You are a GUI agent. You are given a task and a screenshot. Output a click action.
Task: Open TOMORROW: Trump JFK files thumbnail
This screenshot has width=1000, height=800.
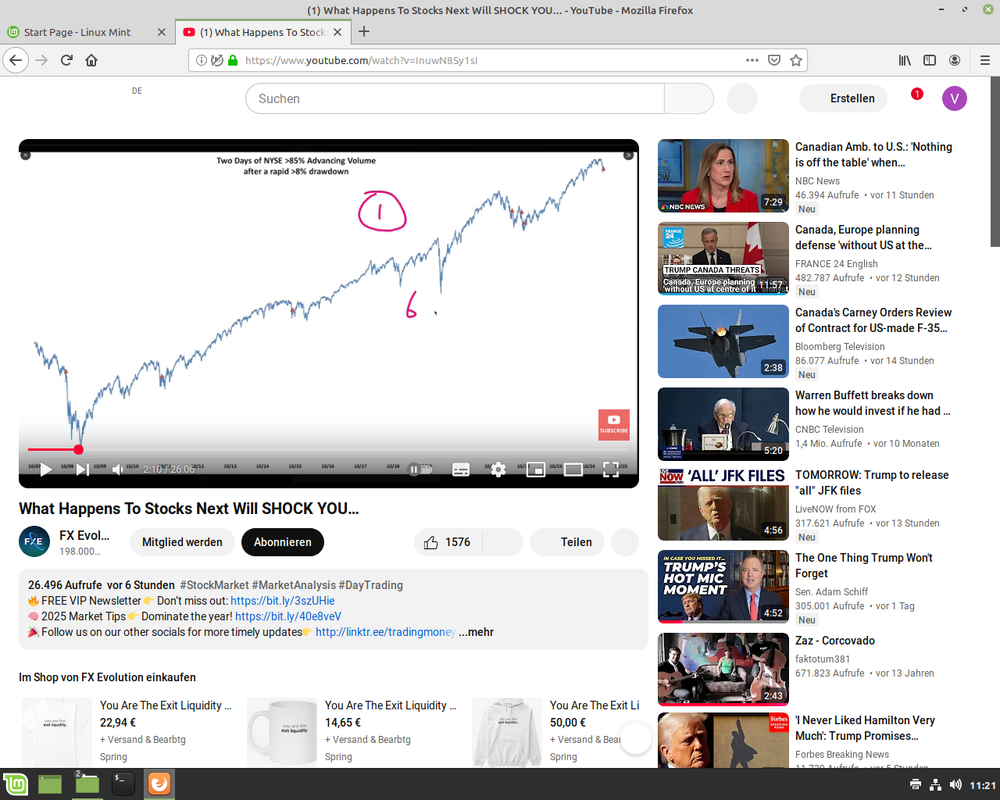[x=723, y=504]
